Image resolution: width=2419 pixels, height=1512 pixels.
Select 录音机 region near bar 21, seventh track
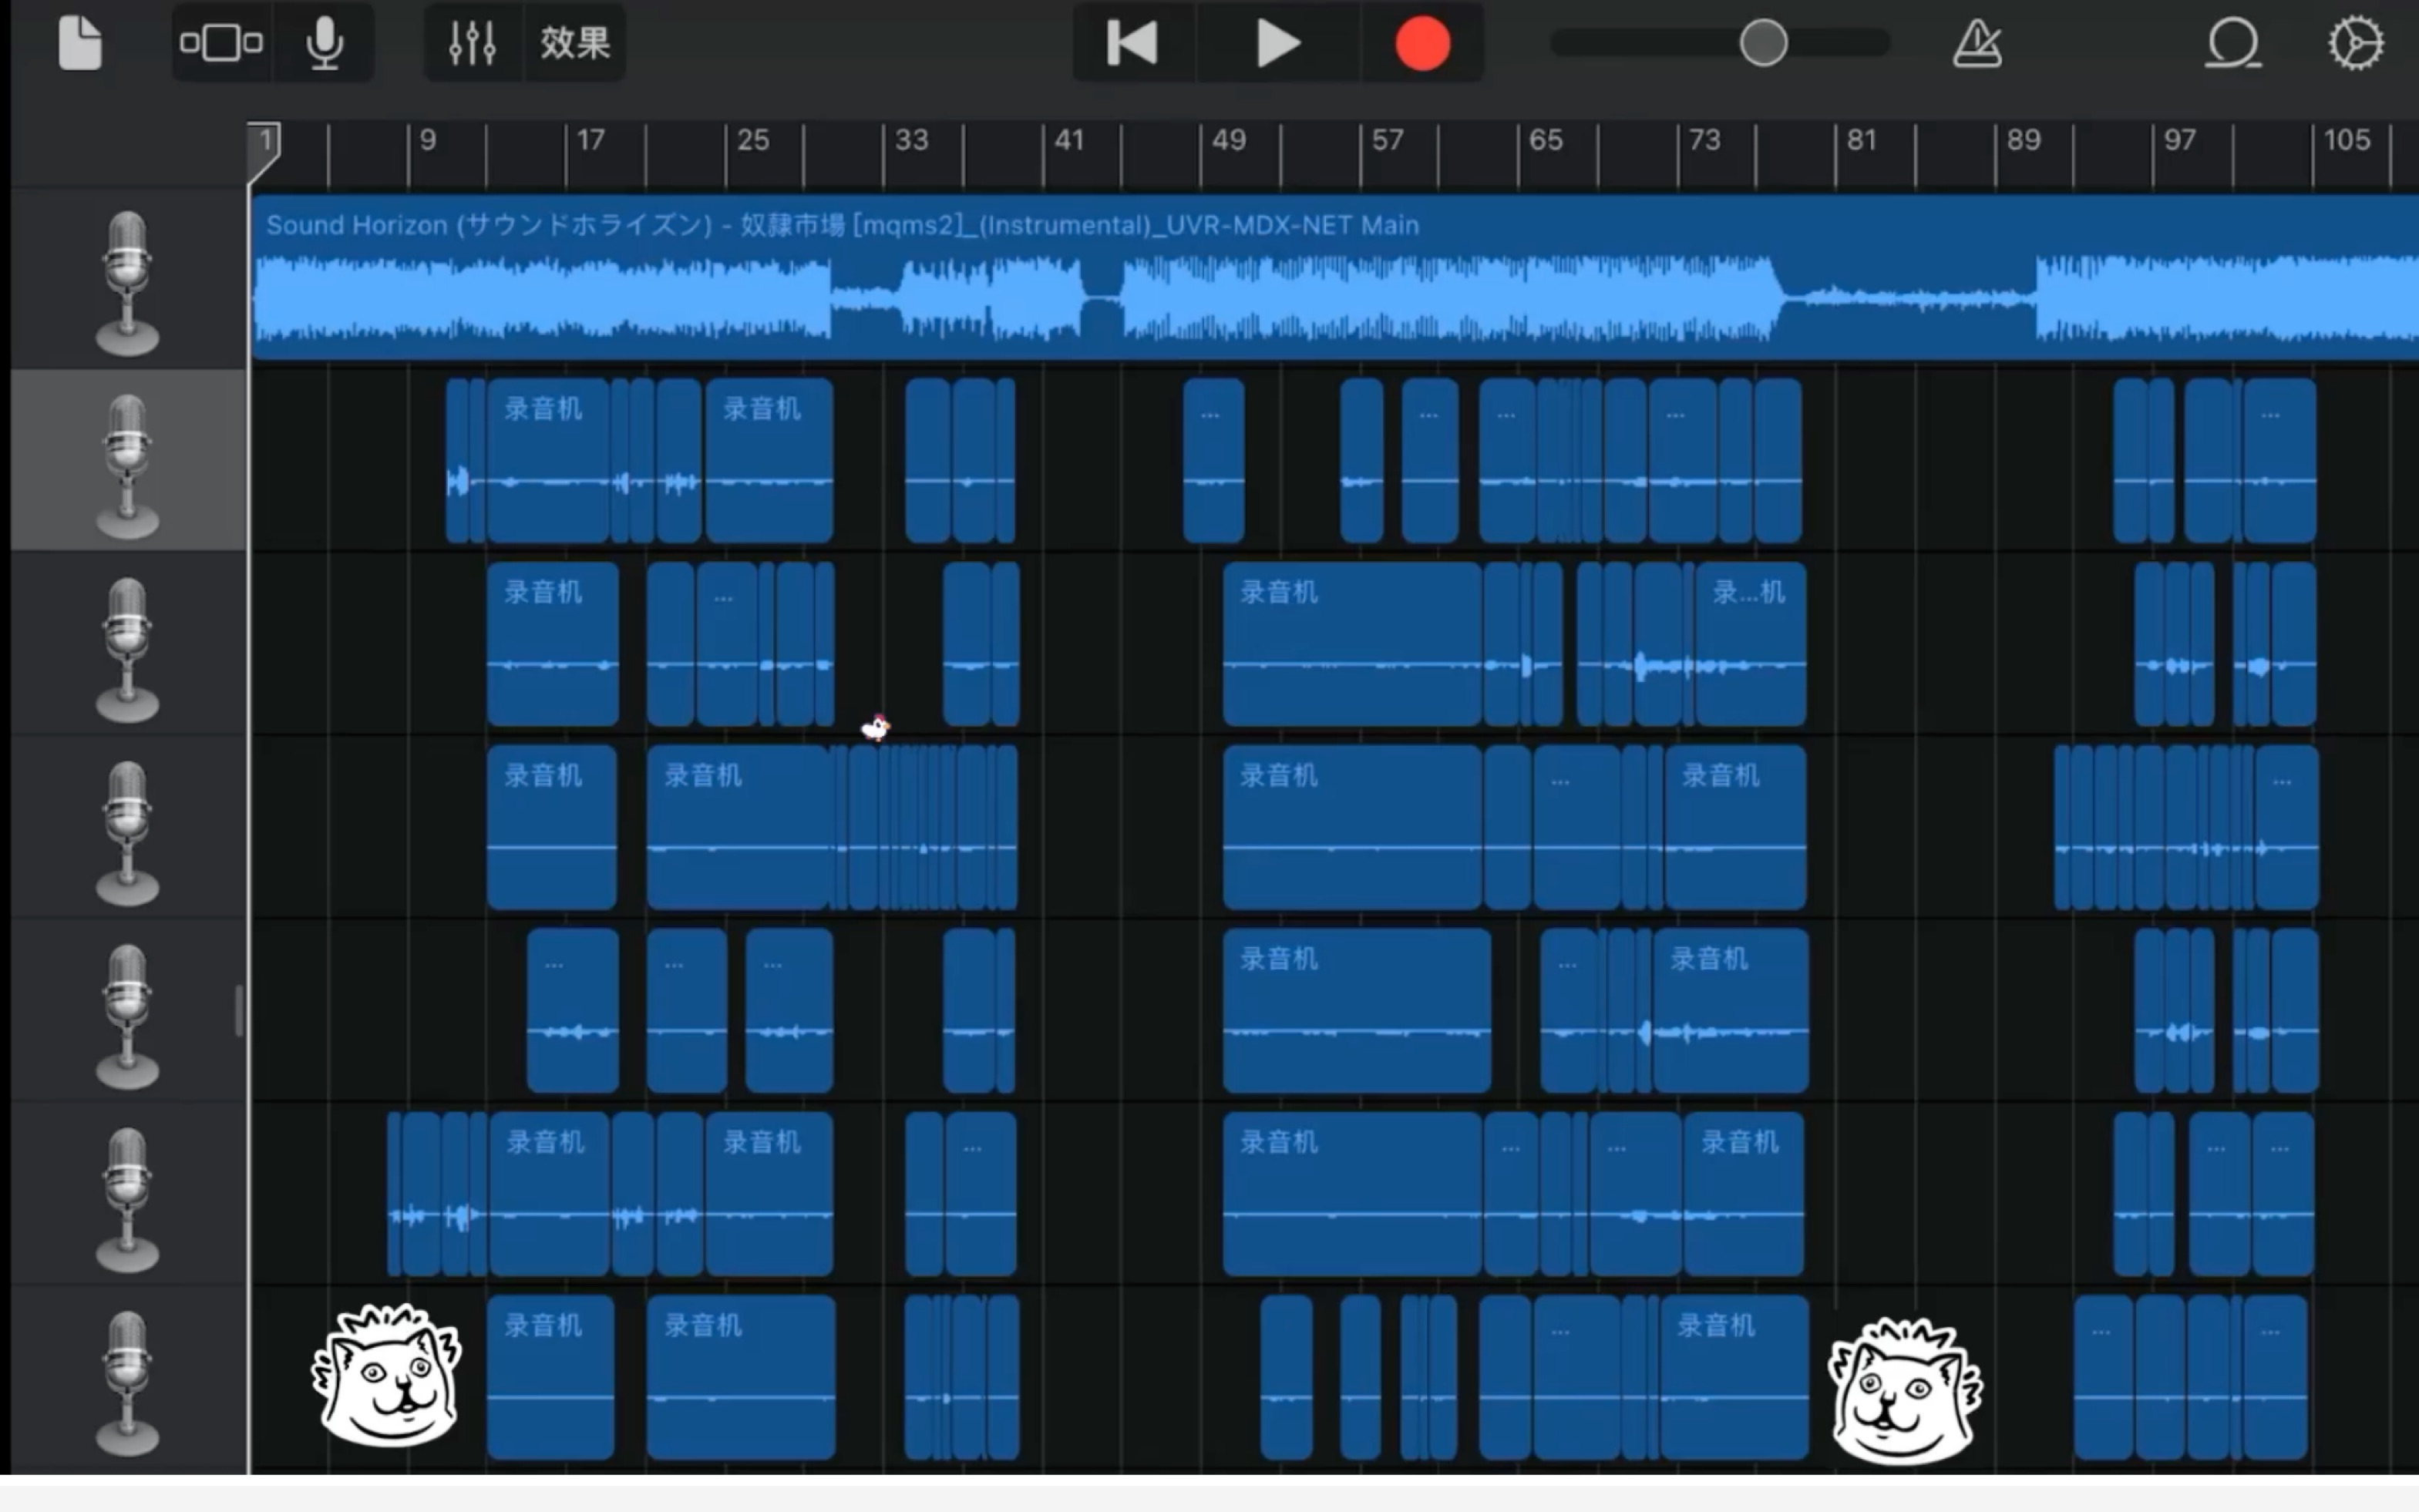point(741,1377)
